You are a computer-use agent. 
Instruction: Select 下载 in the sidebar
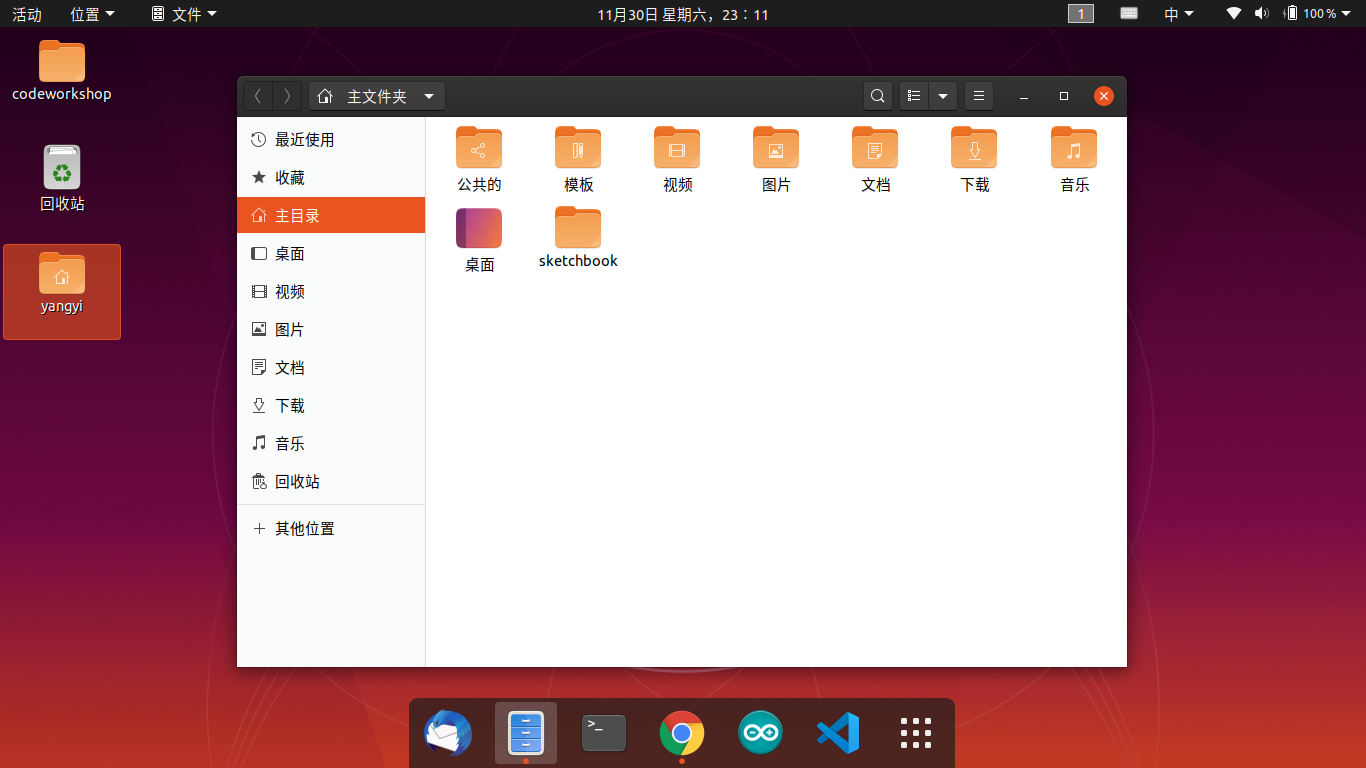coord(331,406)
